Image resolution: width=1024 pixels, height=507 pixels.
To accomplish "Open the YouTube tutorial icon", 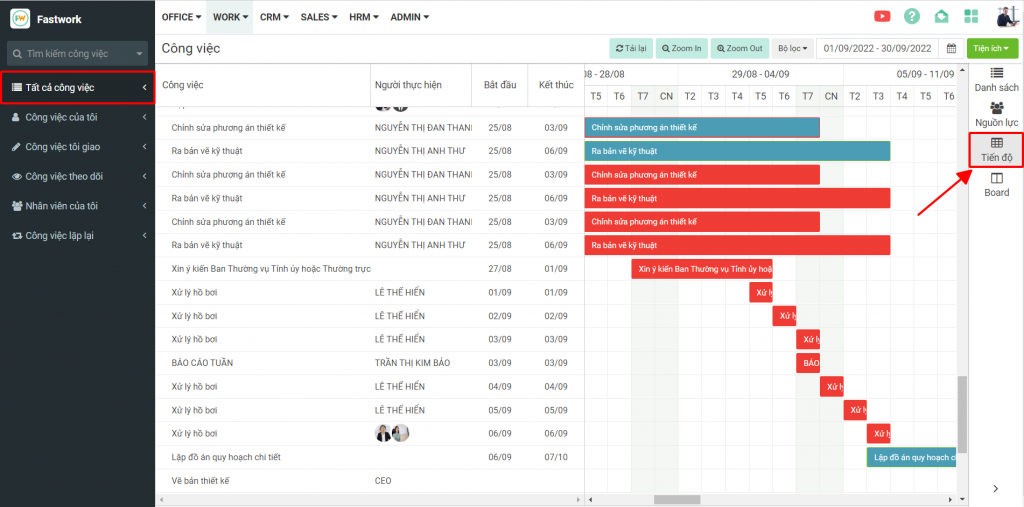I will click(882, 16).
